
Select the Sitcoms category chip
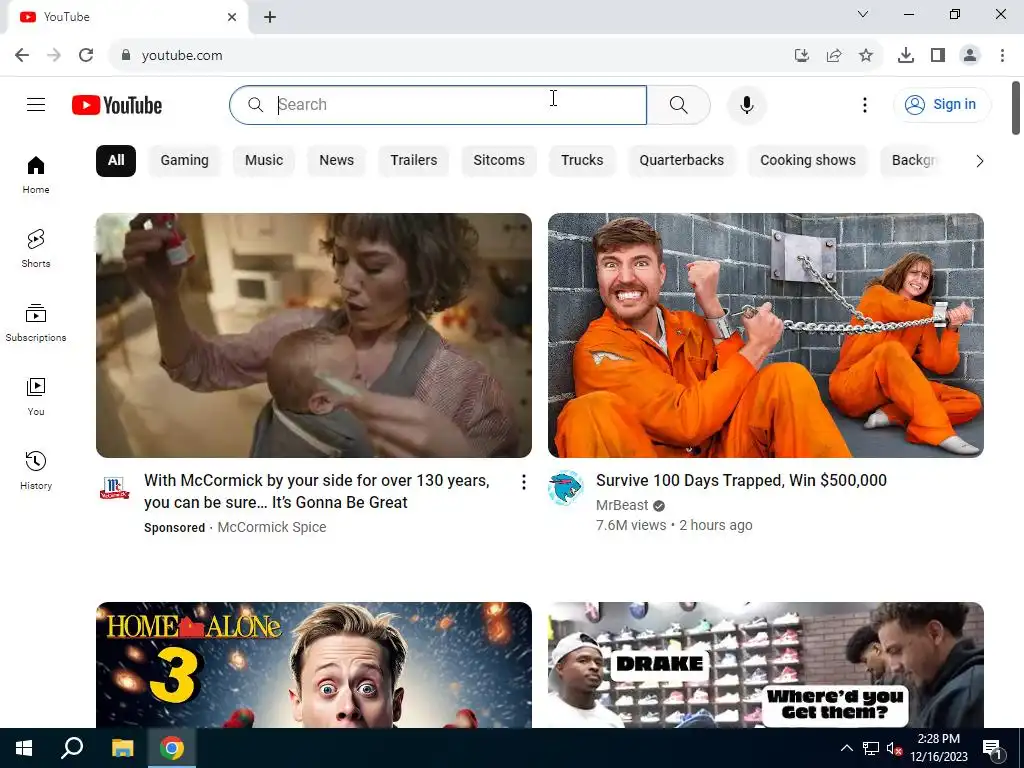click(x=499, y=161)
